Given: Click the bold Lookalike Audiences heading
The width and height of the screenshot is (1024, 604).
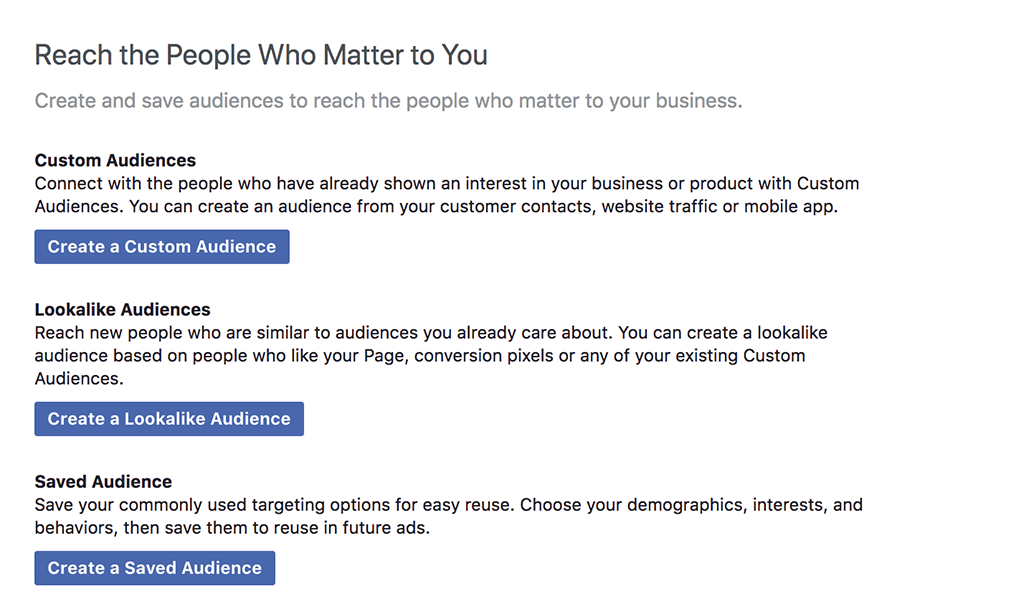Looking at the screenshot, I should (122, 310).
